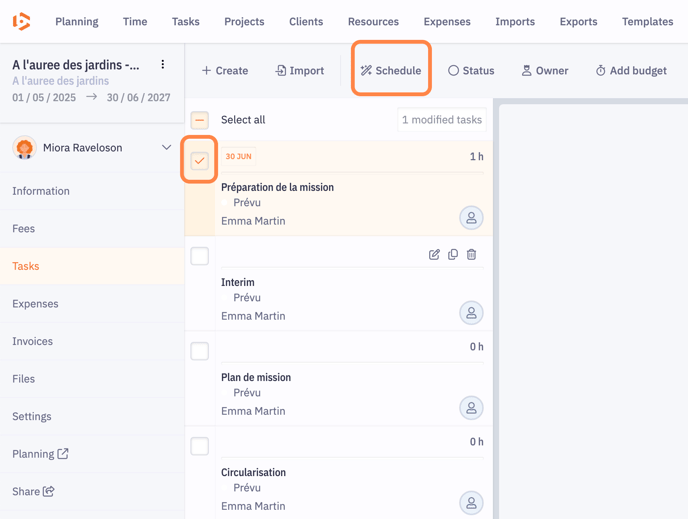The width and height of the screenshot is (688, 519).
Task: Click the 30 JUN date tag
Action: click(x=238, y=157)
